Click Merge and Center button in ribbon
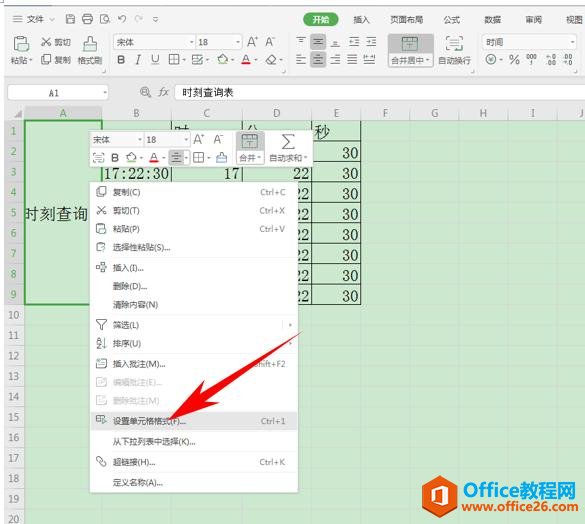The width and height of the screenshot is (585, 524). [x=410, y=50]
